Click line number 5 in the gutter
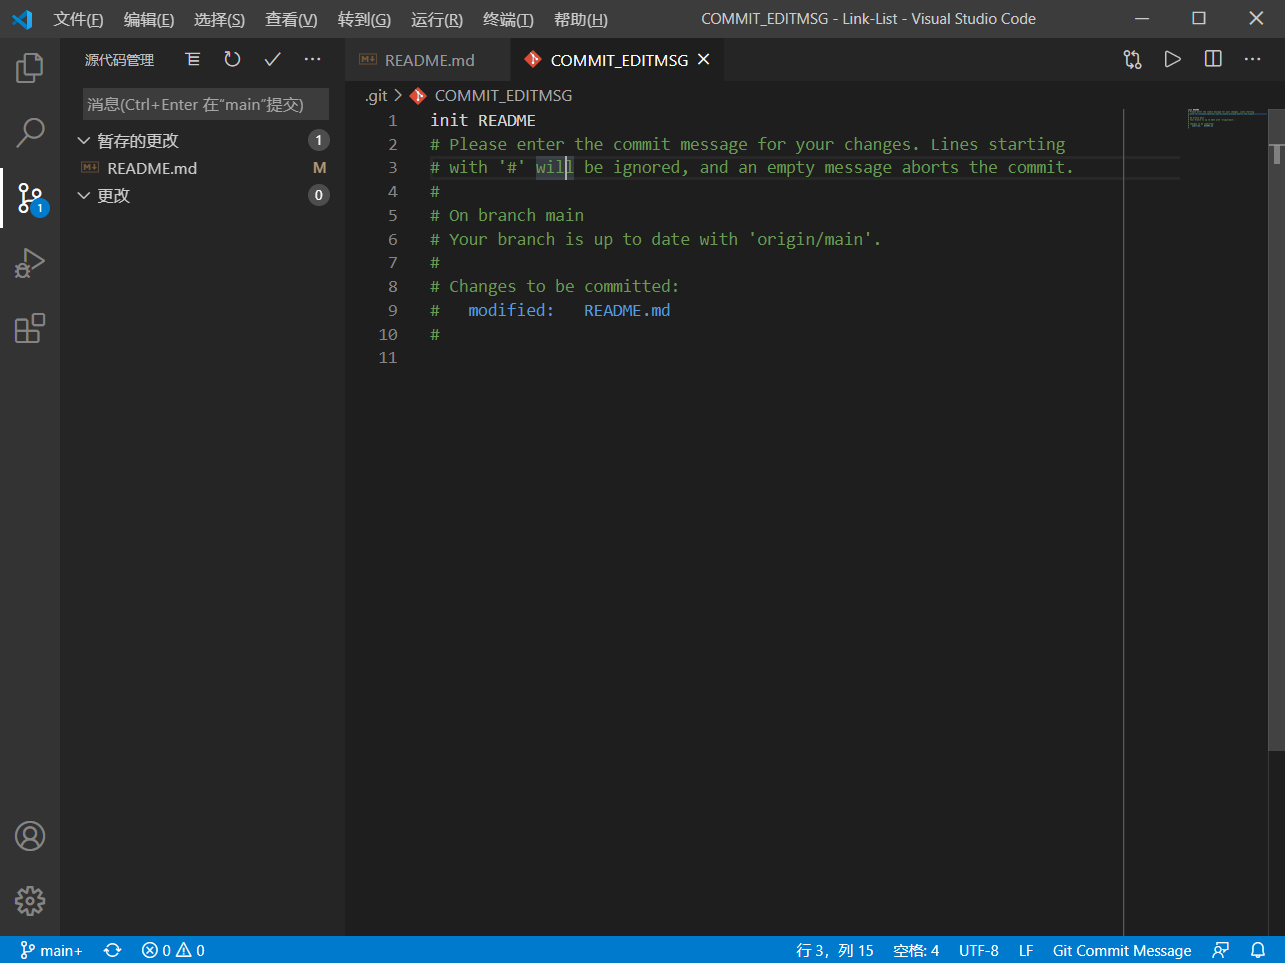1285x963 pixels. pos(393,215)
